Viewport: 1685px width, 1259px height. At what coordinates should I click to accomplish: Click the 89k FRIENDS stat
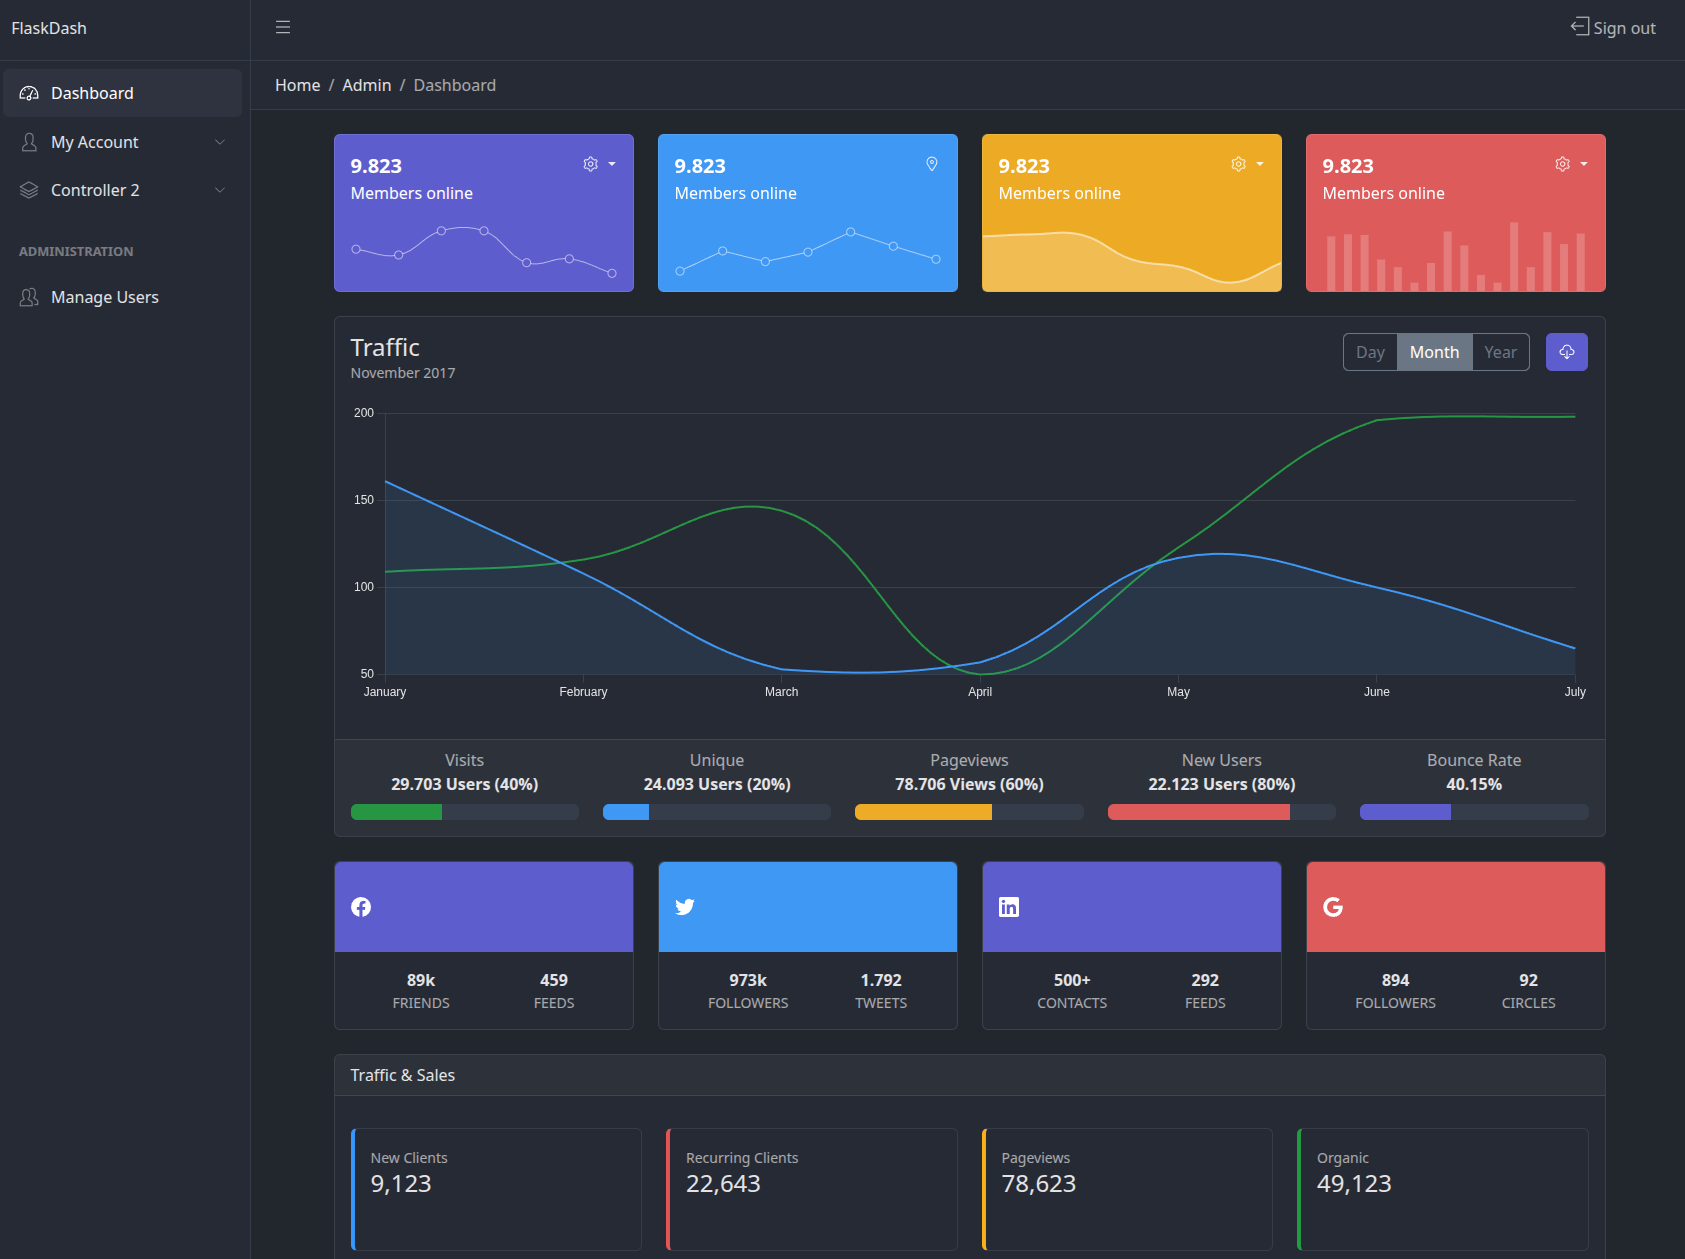tap(421, 990)
